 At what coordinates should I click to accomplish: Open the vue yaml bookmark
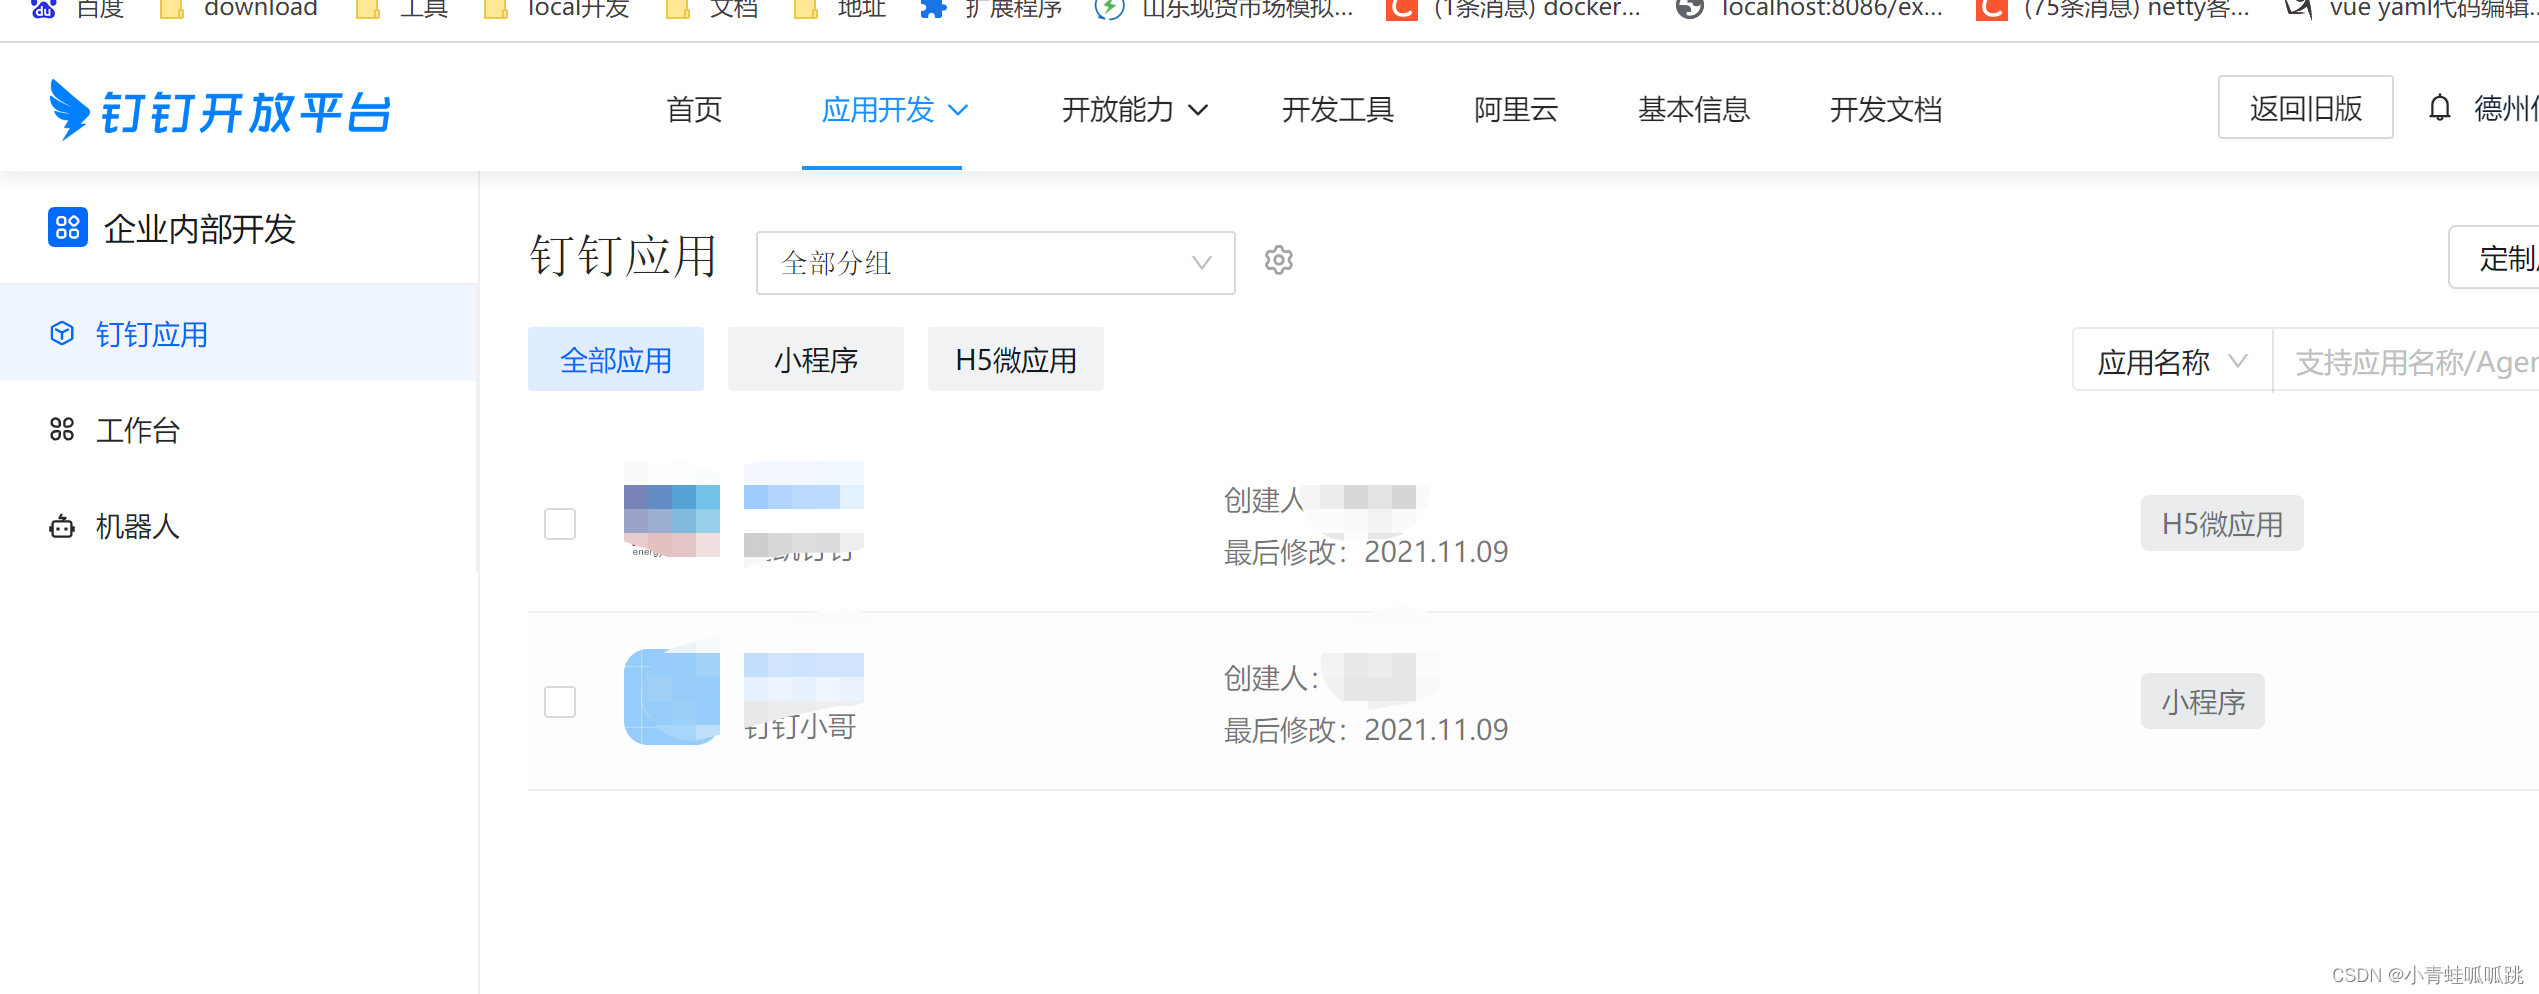[2412, 10]
